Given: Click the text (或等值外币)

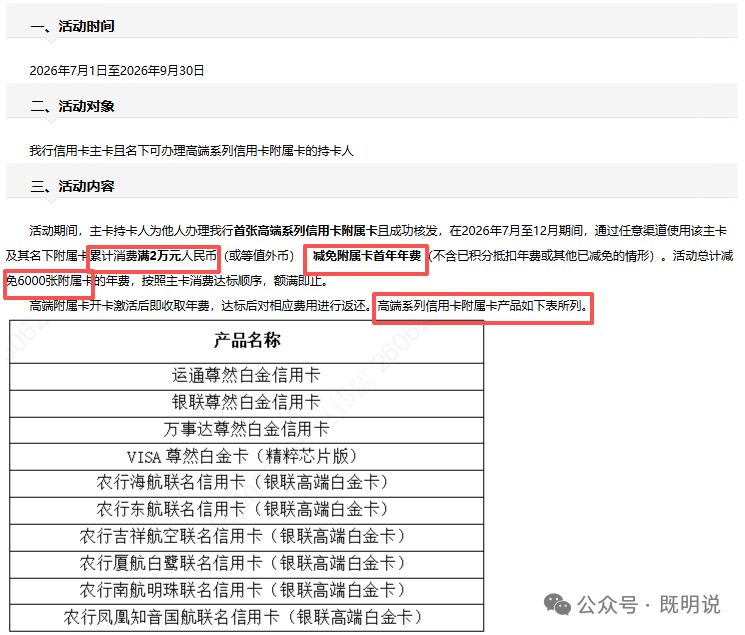Looking at the screenshot, I should tap(259, 256).
